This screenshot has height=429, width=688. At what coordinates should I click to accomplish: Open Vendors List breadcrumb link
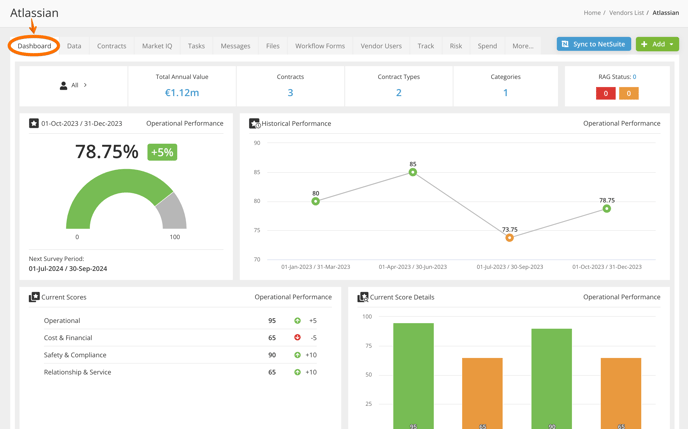626,13
